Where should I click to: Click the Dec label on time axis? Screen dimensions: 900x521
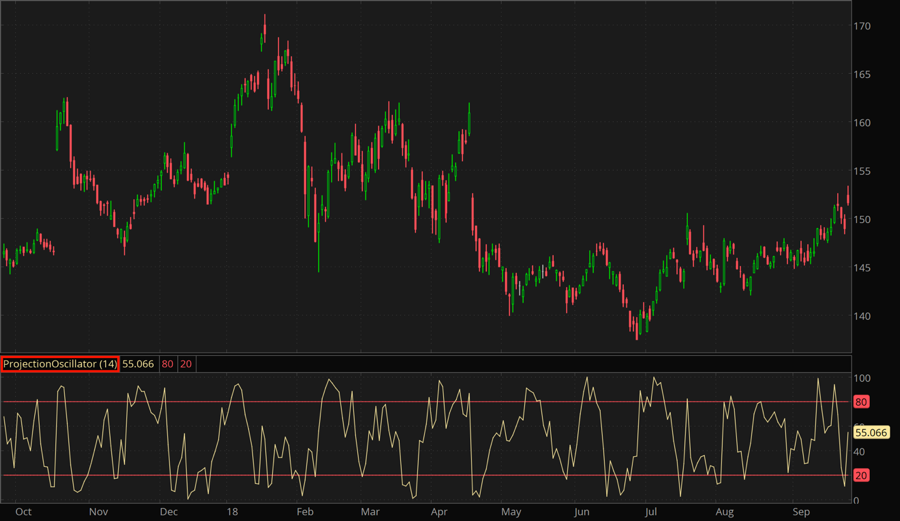point(168,512)
